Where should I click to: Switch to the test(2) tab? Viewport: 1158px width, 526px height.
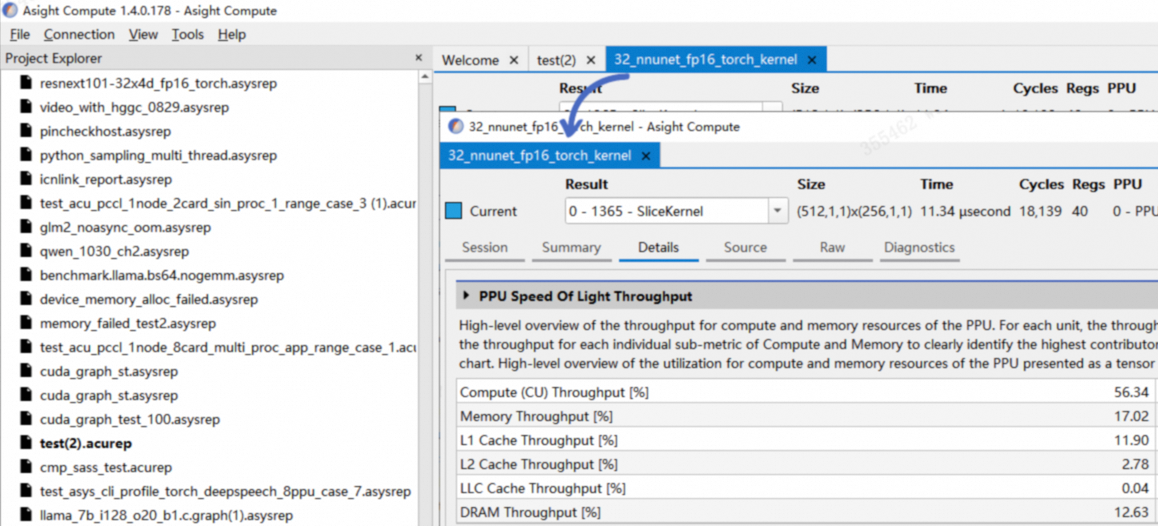[x=556, y=60]
